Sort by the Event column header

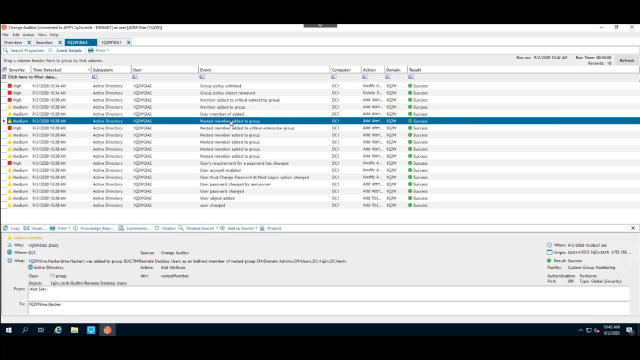tap(264, 70)
